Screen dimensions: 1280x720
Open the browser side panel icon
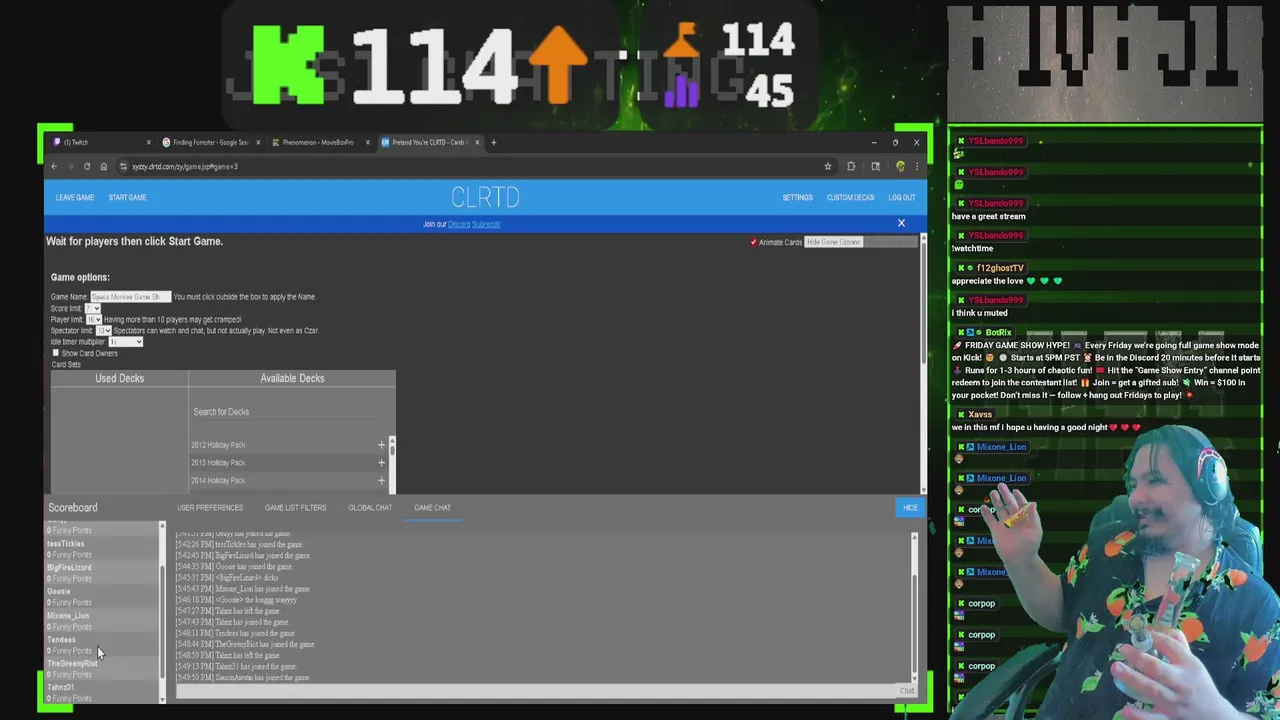coord(875,167)
